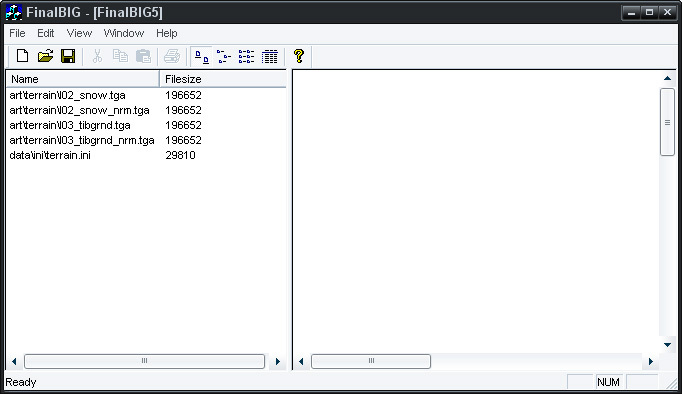Click file list left scroll arrow
The height and width of the screenshot is (394, 682).
[x=14, y=361]
